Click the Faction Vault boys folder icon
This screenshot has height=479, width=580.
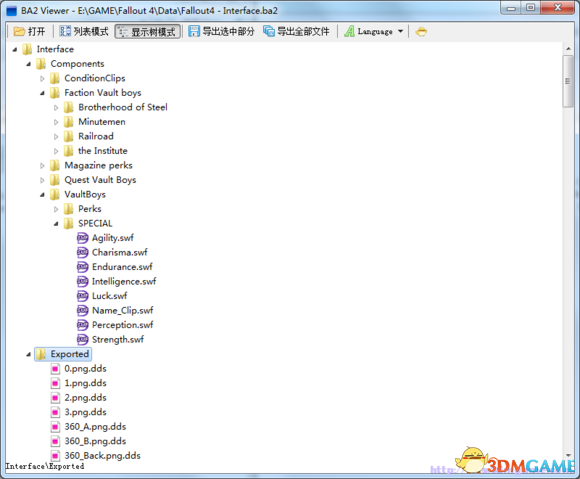[54, 93]
